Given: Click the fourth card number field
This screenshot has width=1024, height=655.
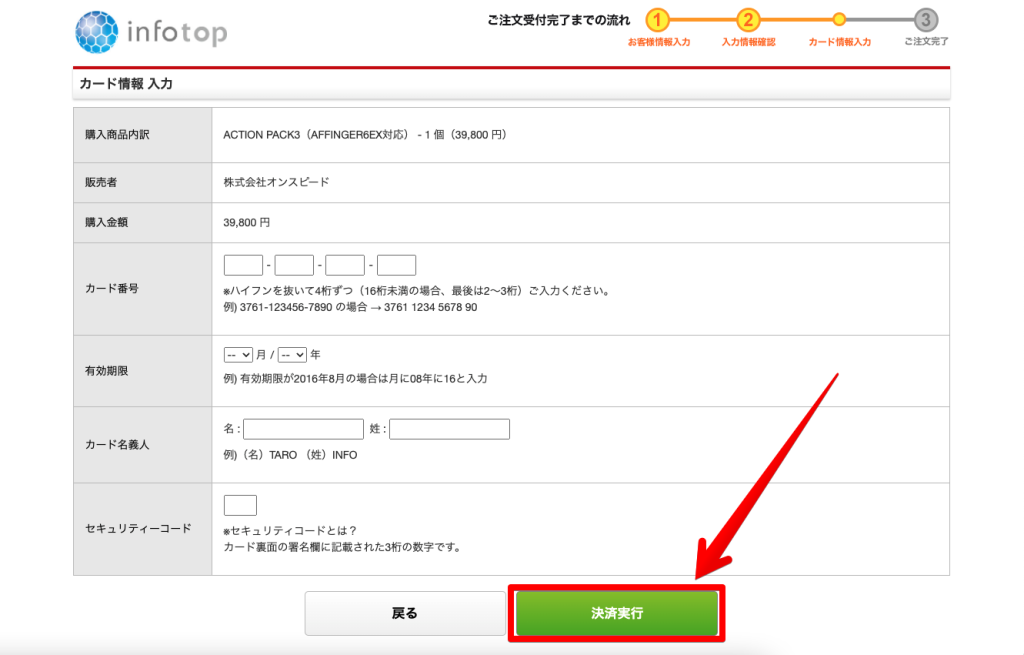Looking at the screenshot, I should [x=396, y=265].
